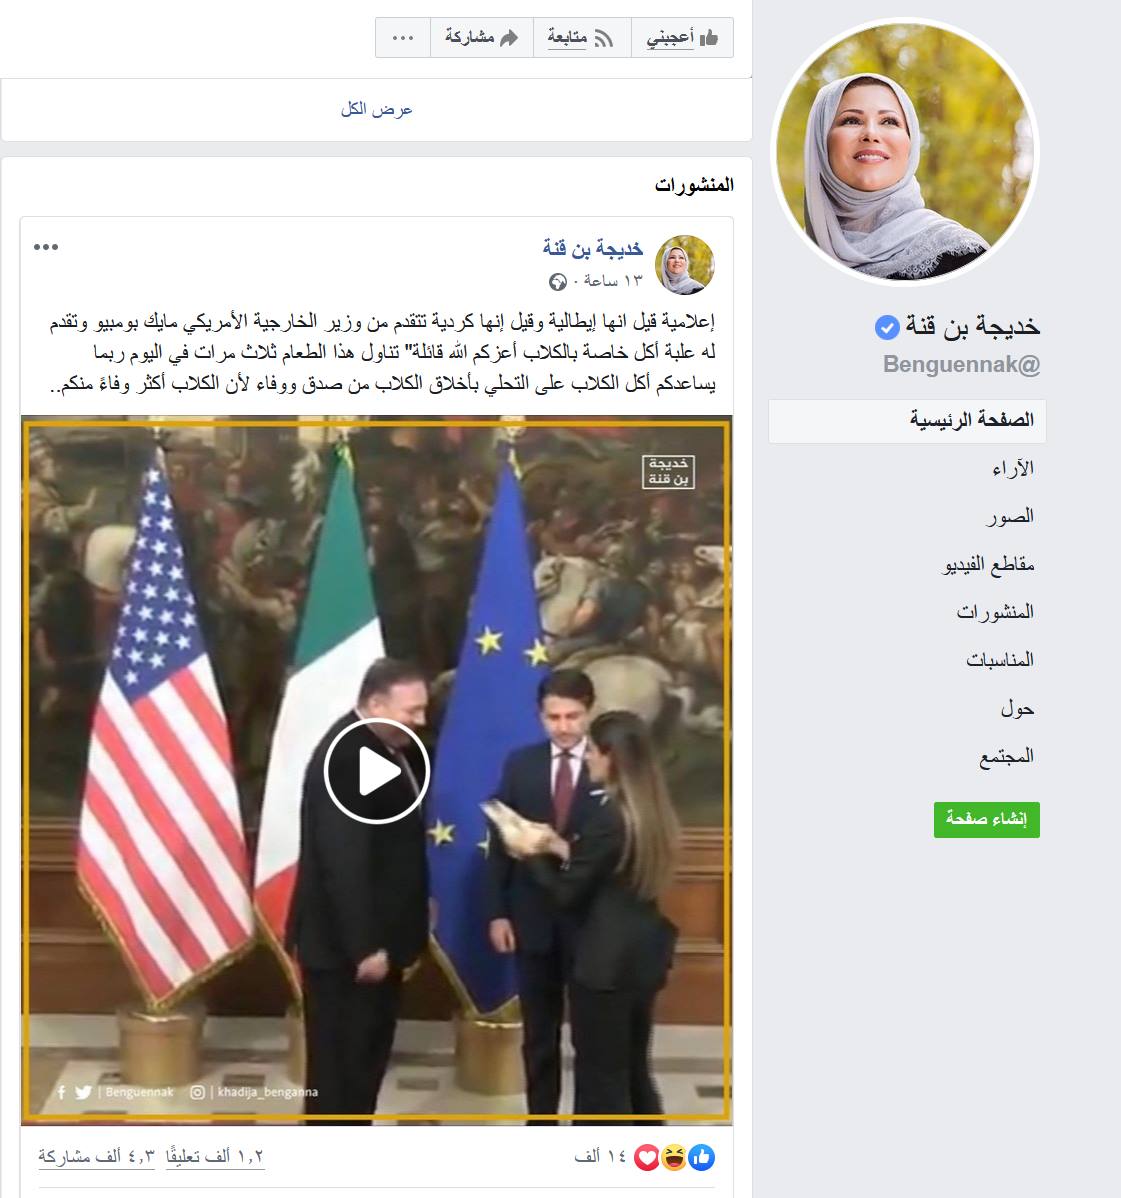Screen dimensions: 1121x1198
Task: Click the عرض الكل link
Action: pos(376,109)
